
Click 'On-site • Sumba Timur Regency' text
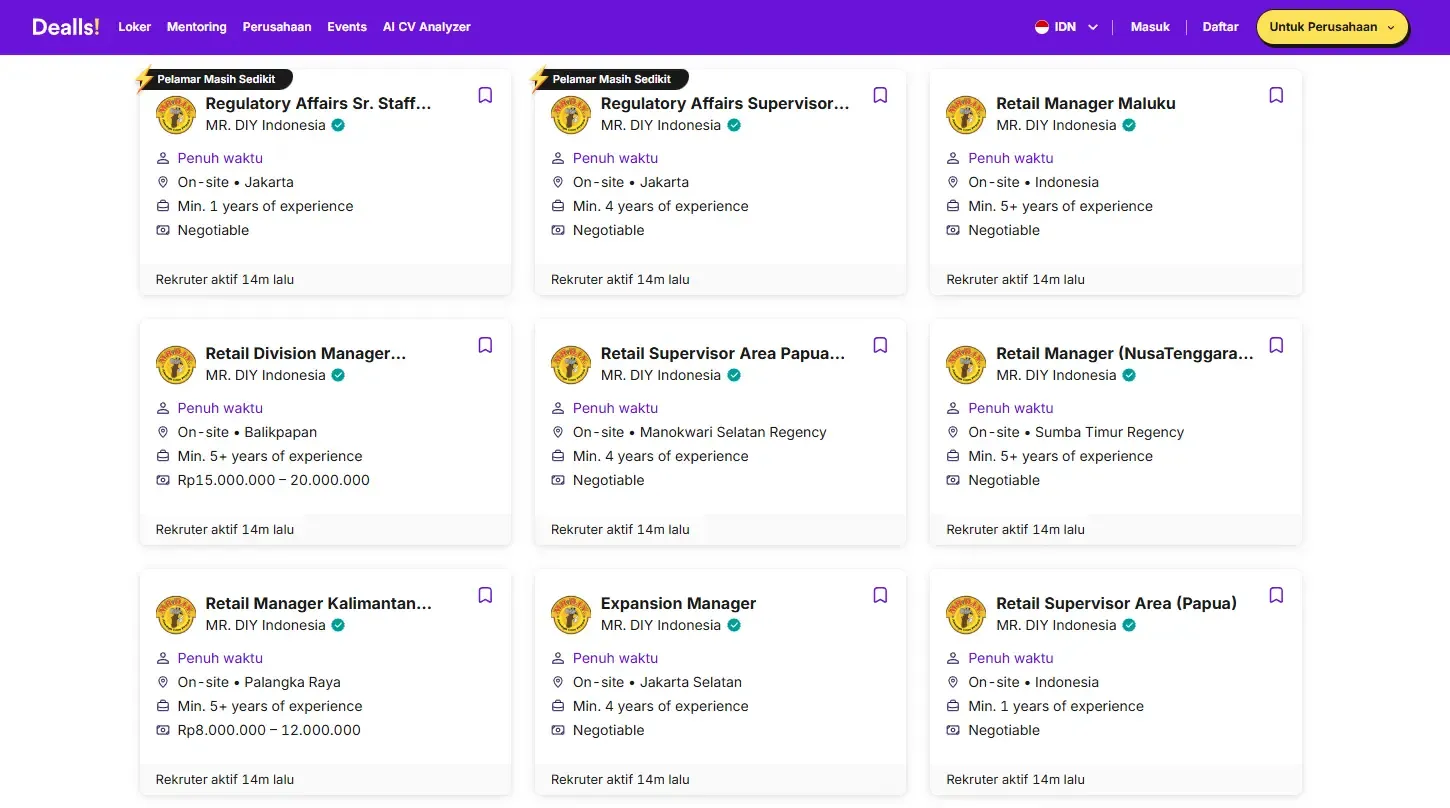pos(1076,432)
